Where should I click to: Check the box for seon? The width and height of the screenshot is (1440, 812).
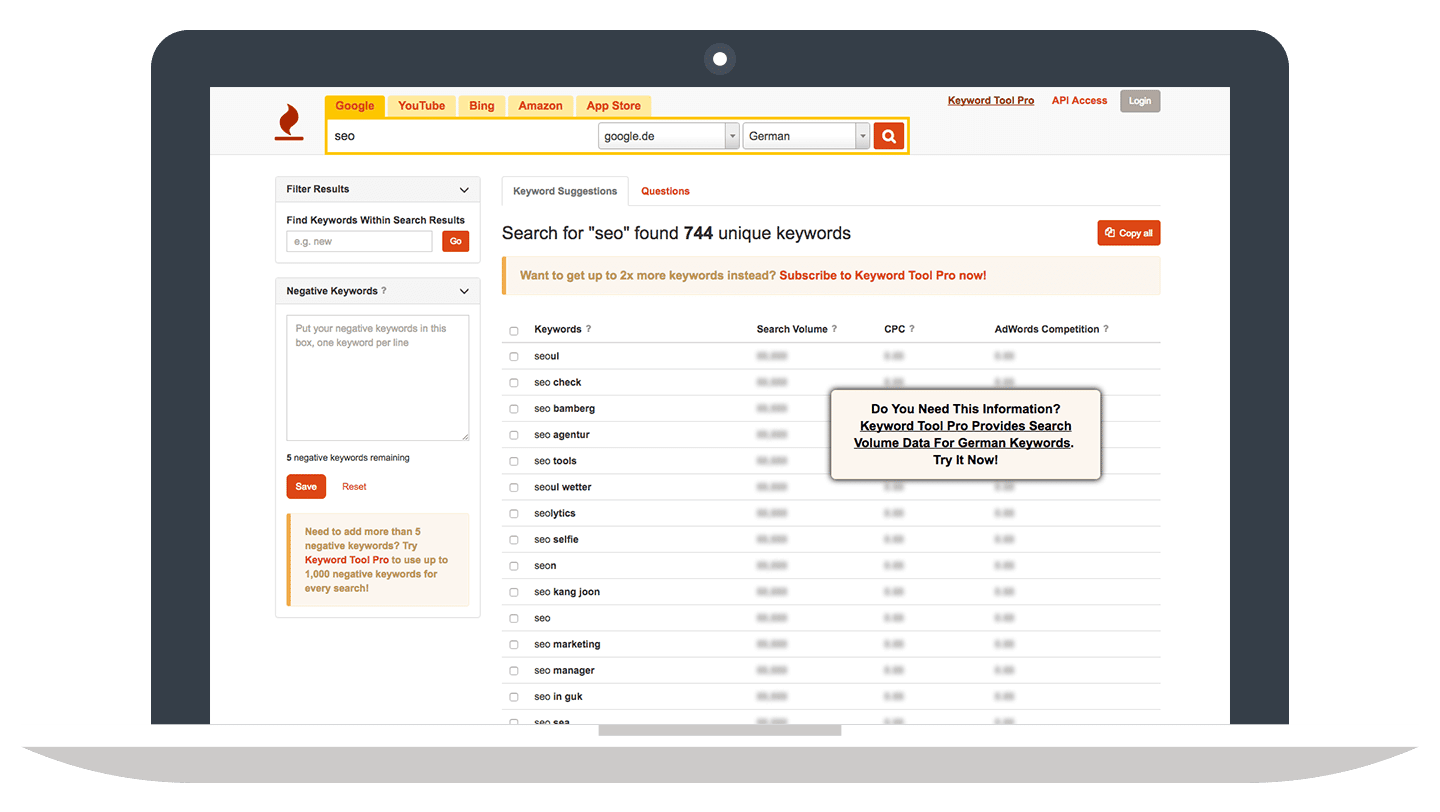pos(514,566)
